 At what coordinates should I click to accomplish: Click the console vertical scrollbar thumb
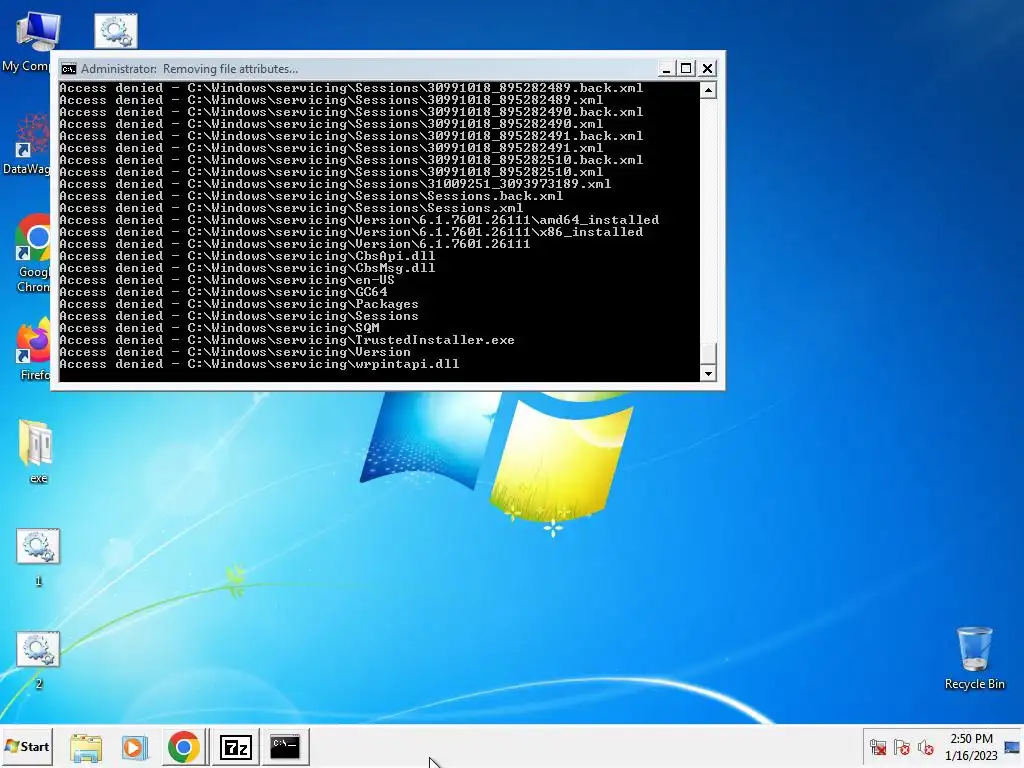coord(708,353)
